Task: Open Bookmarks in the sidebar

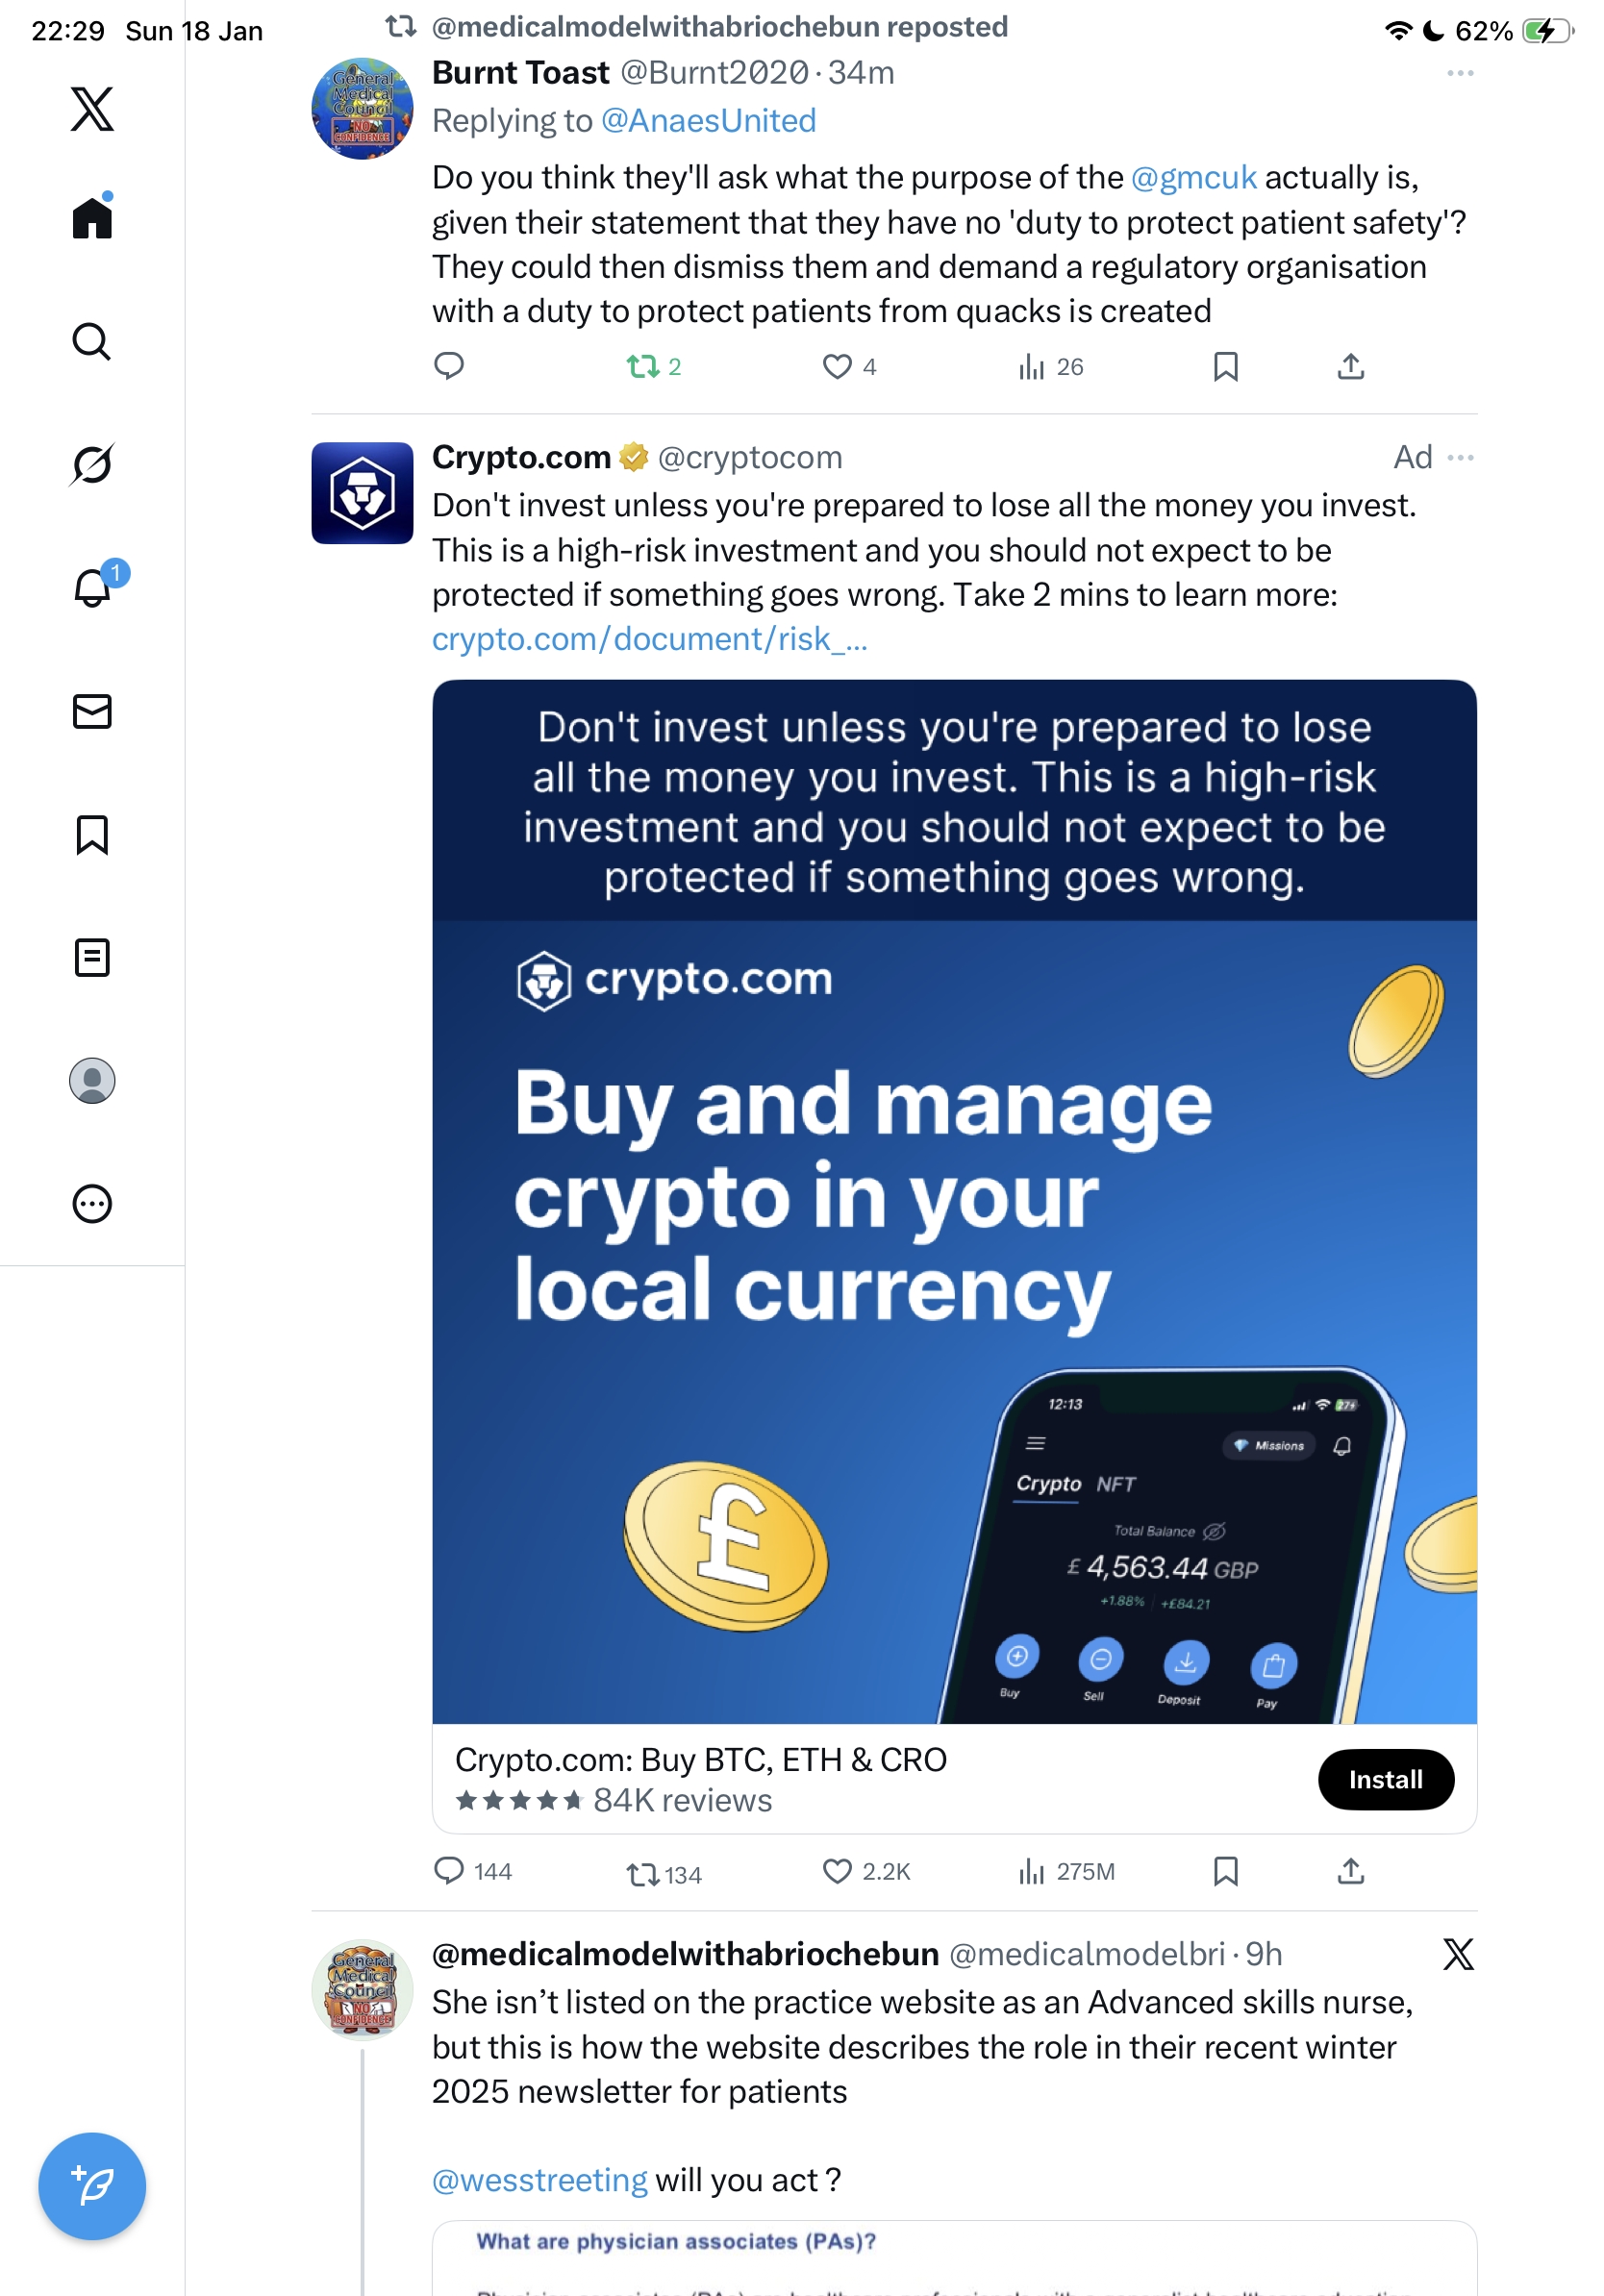Action: 92,834
